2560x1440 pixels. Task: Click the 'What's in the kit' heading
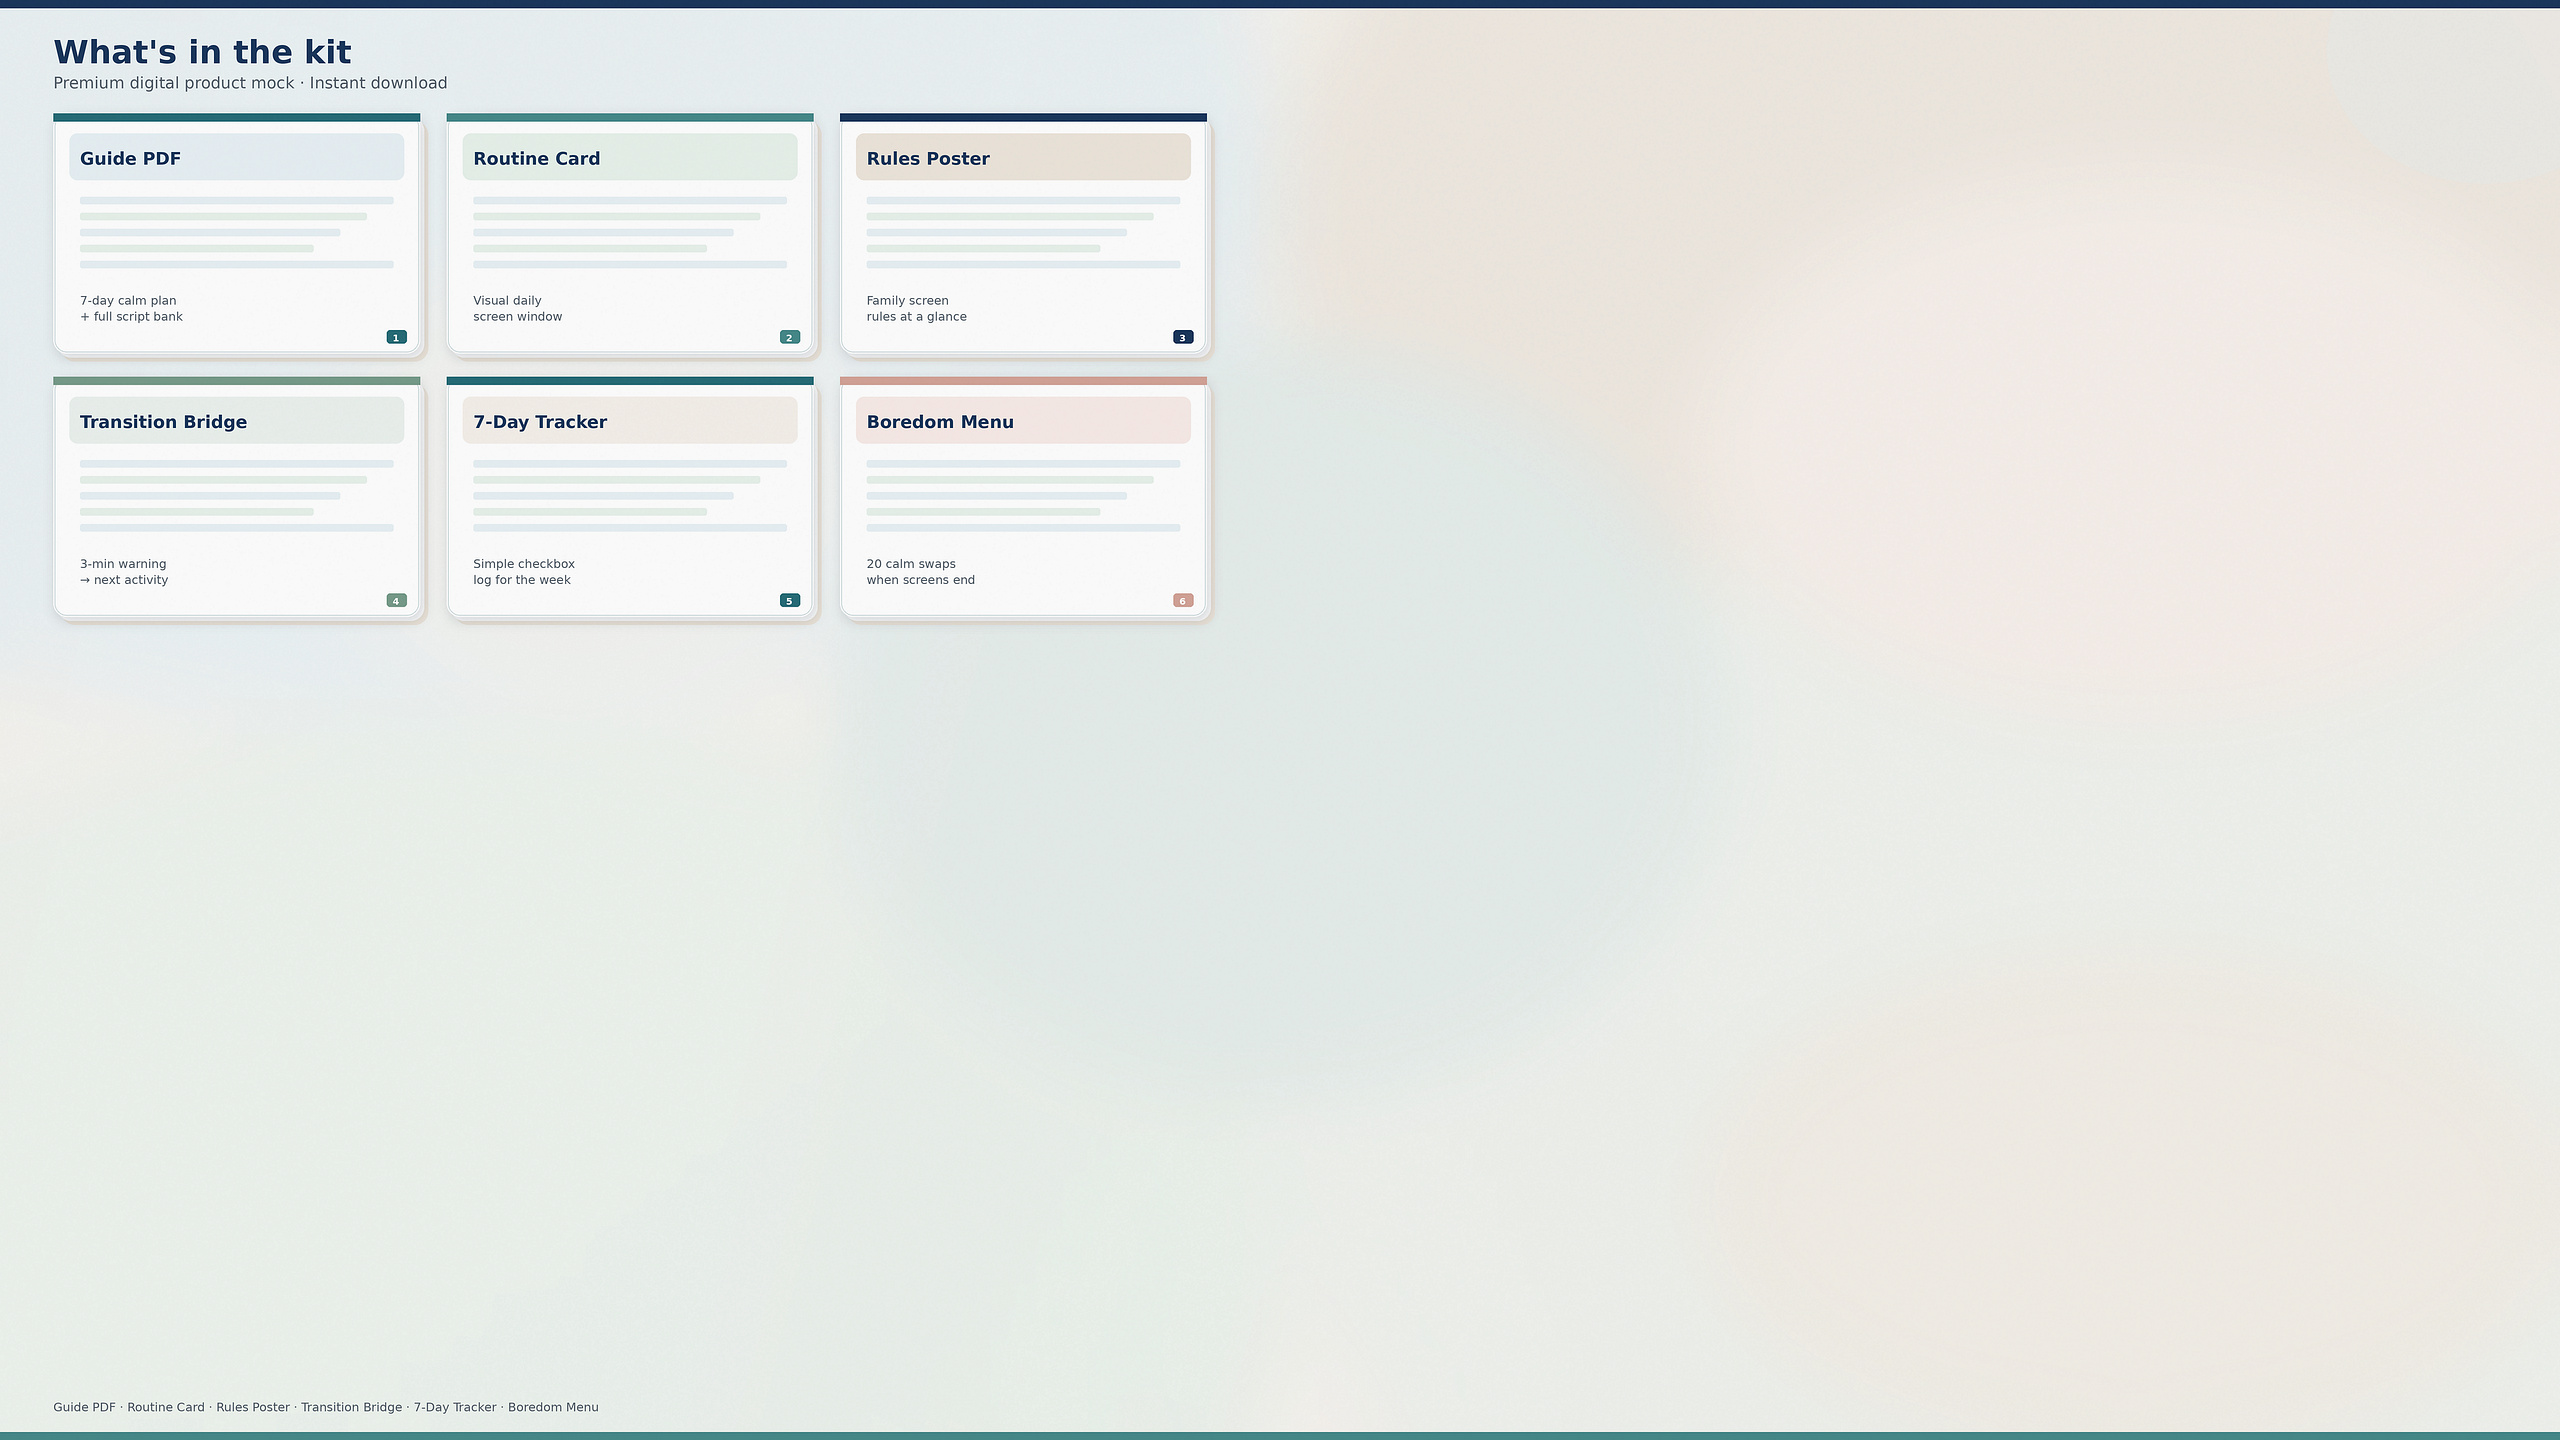202,52
